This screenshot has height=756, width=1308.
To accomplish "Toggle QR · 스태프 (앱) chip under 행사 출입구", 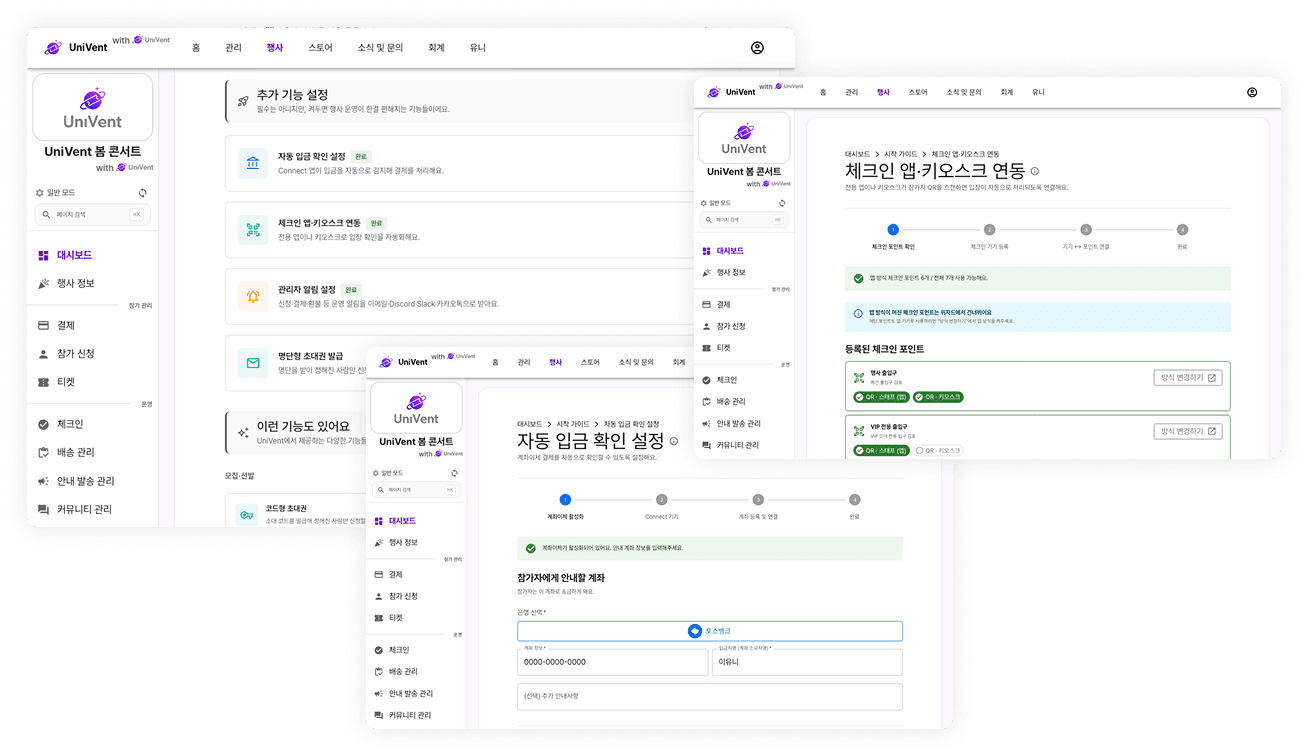I will (x=880, y=397).
